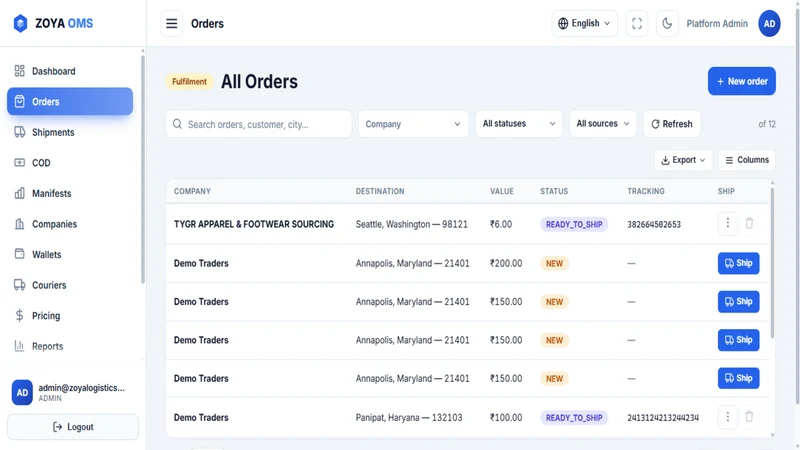Click the Fulfilment badge

coord(189,82)
